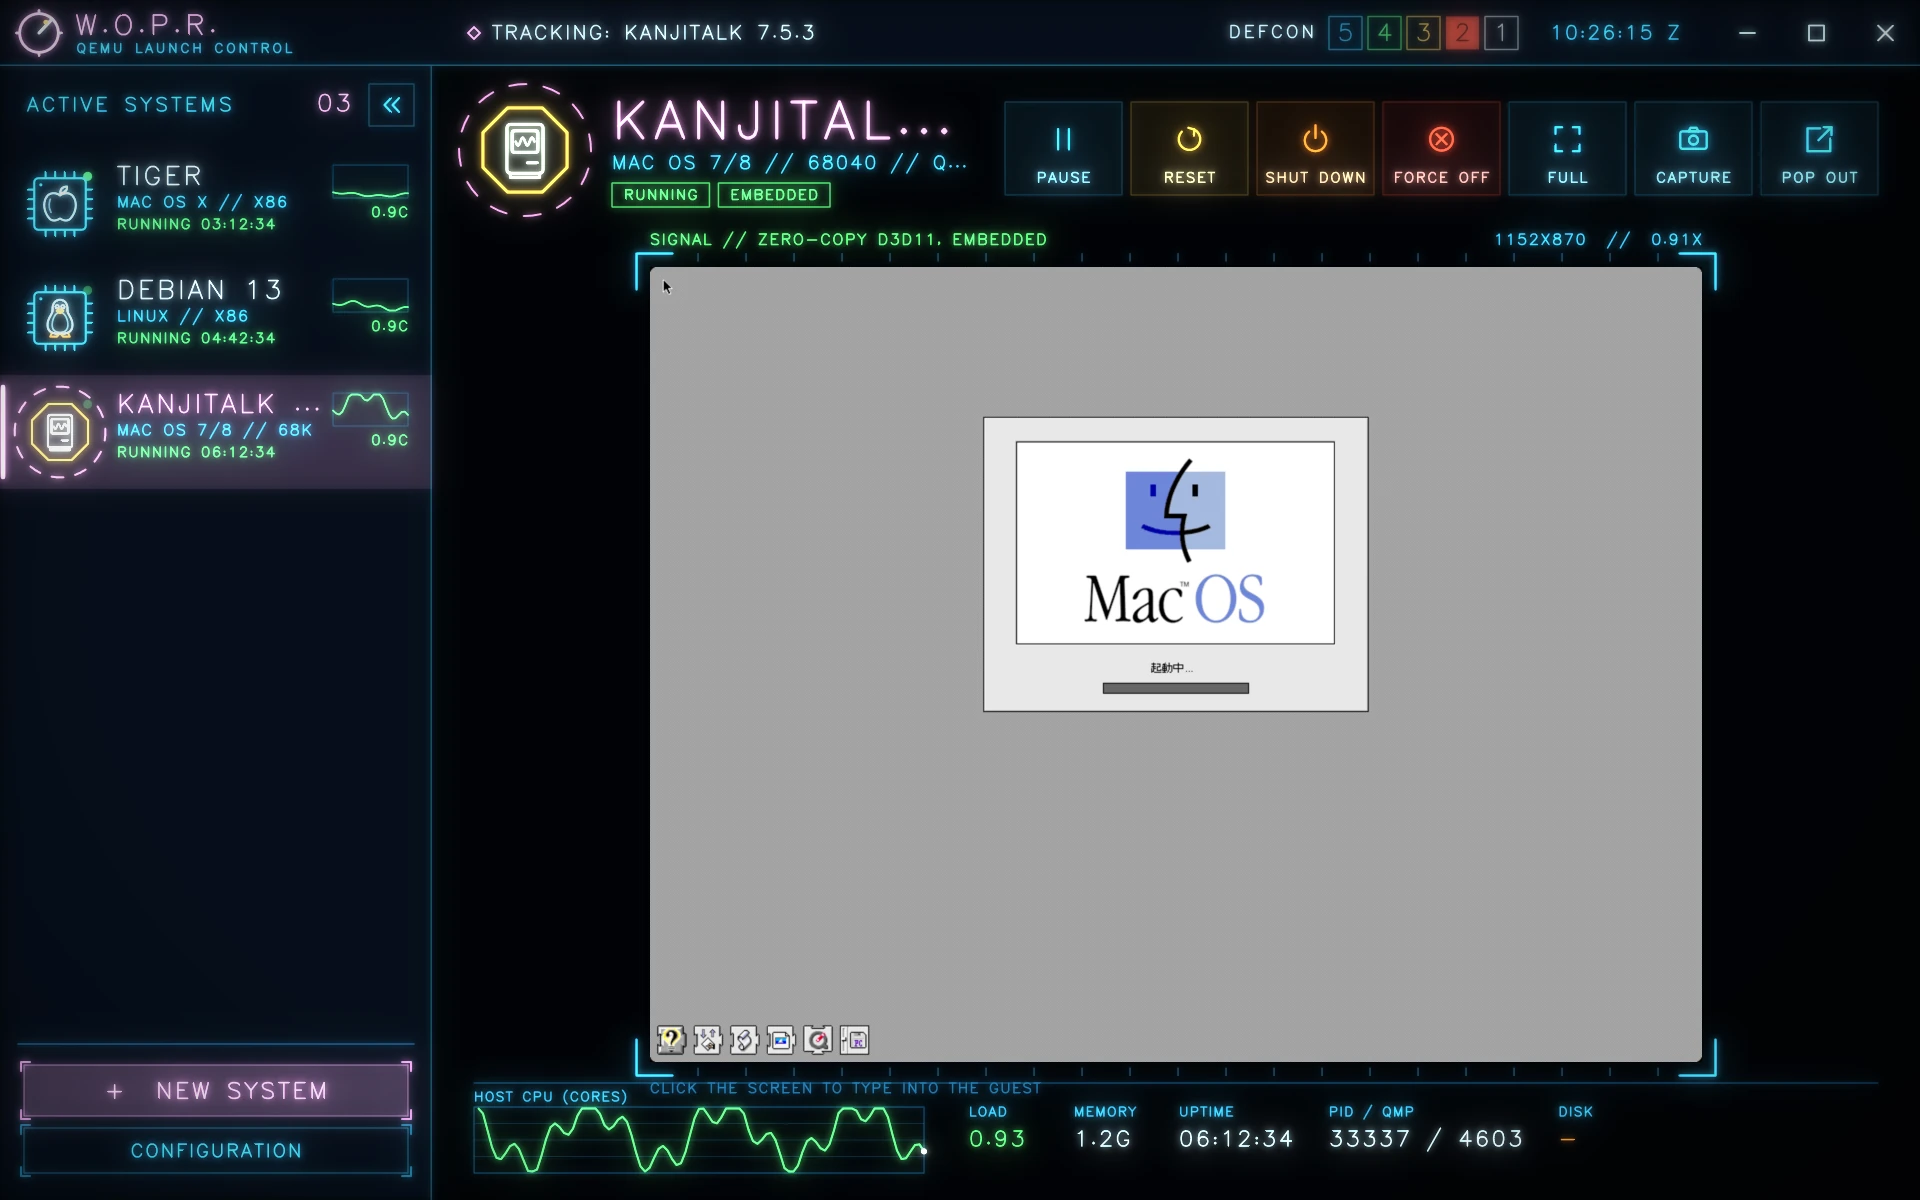This screenshot has height=1200, width=1920.
Task: Click the Mac OS 7/8 // 68040 subtitle
Action: (790, 163)
